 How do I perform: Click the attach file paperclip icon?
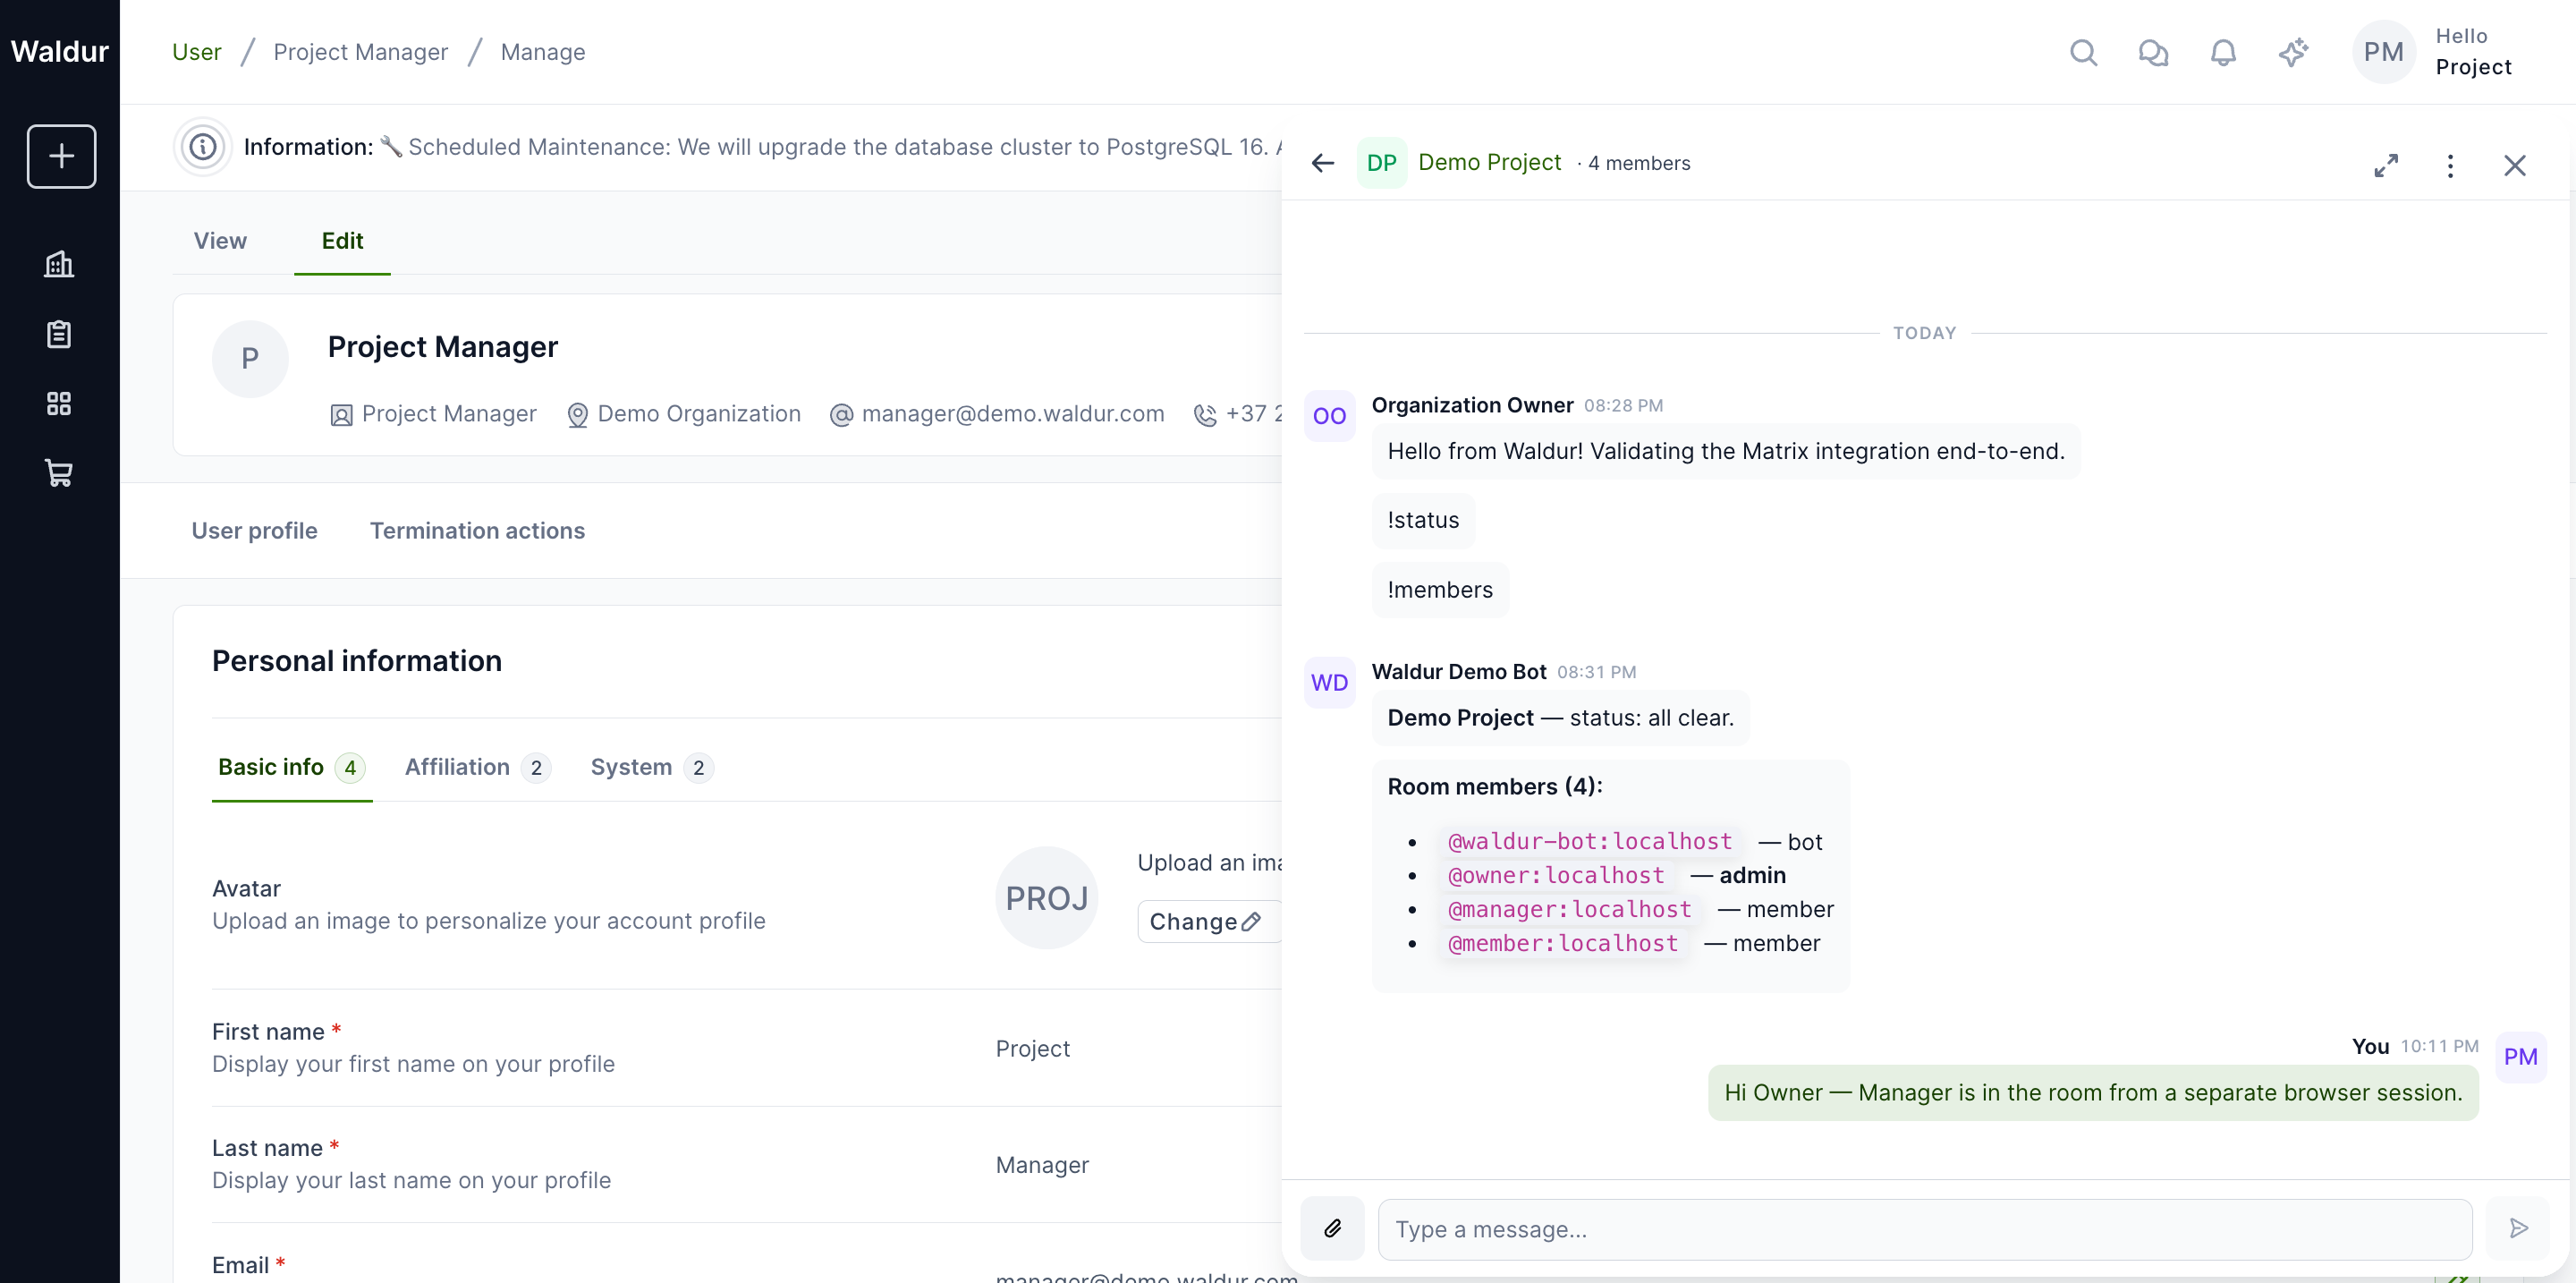1332,1228
